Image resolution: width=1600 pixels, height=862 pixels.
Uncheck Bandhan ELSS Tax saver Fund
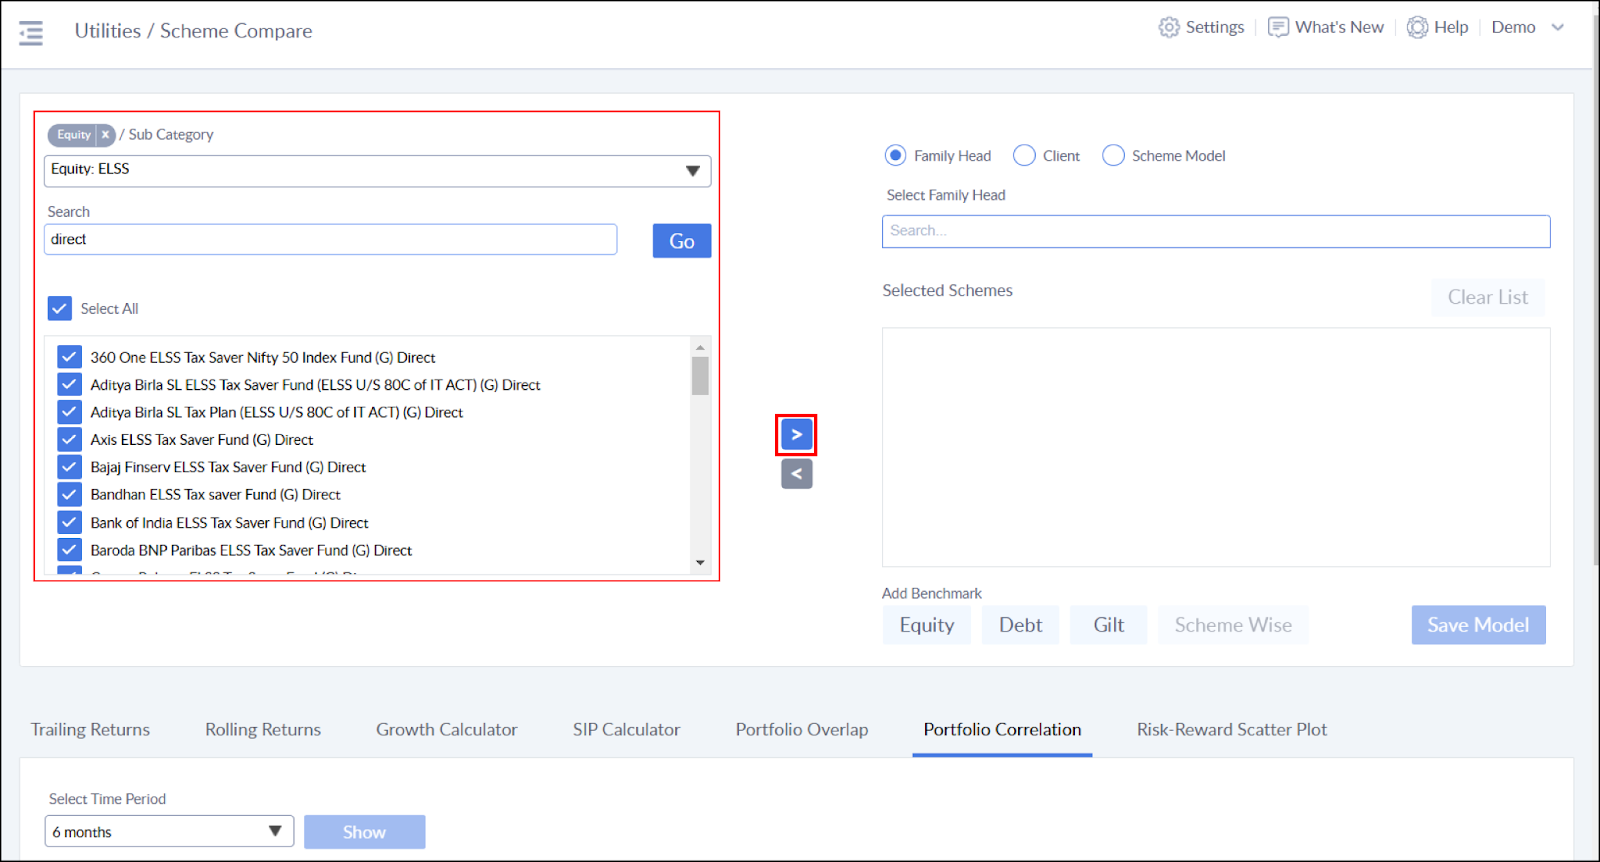(69, 494)
